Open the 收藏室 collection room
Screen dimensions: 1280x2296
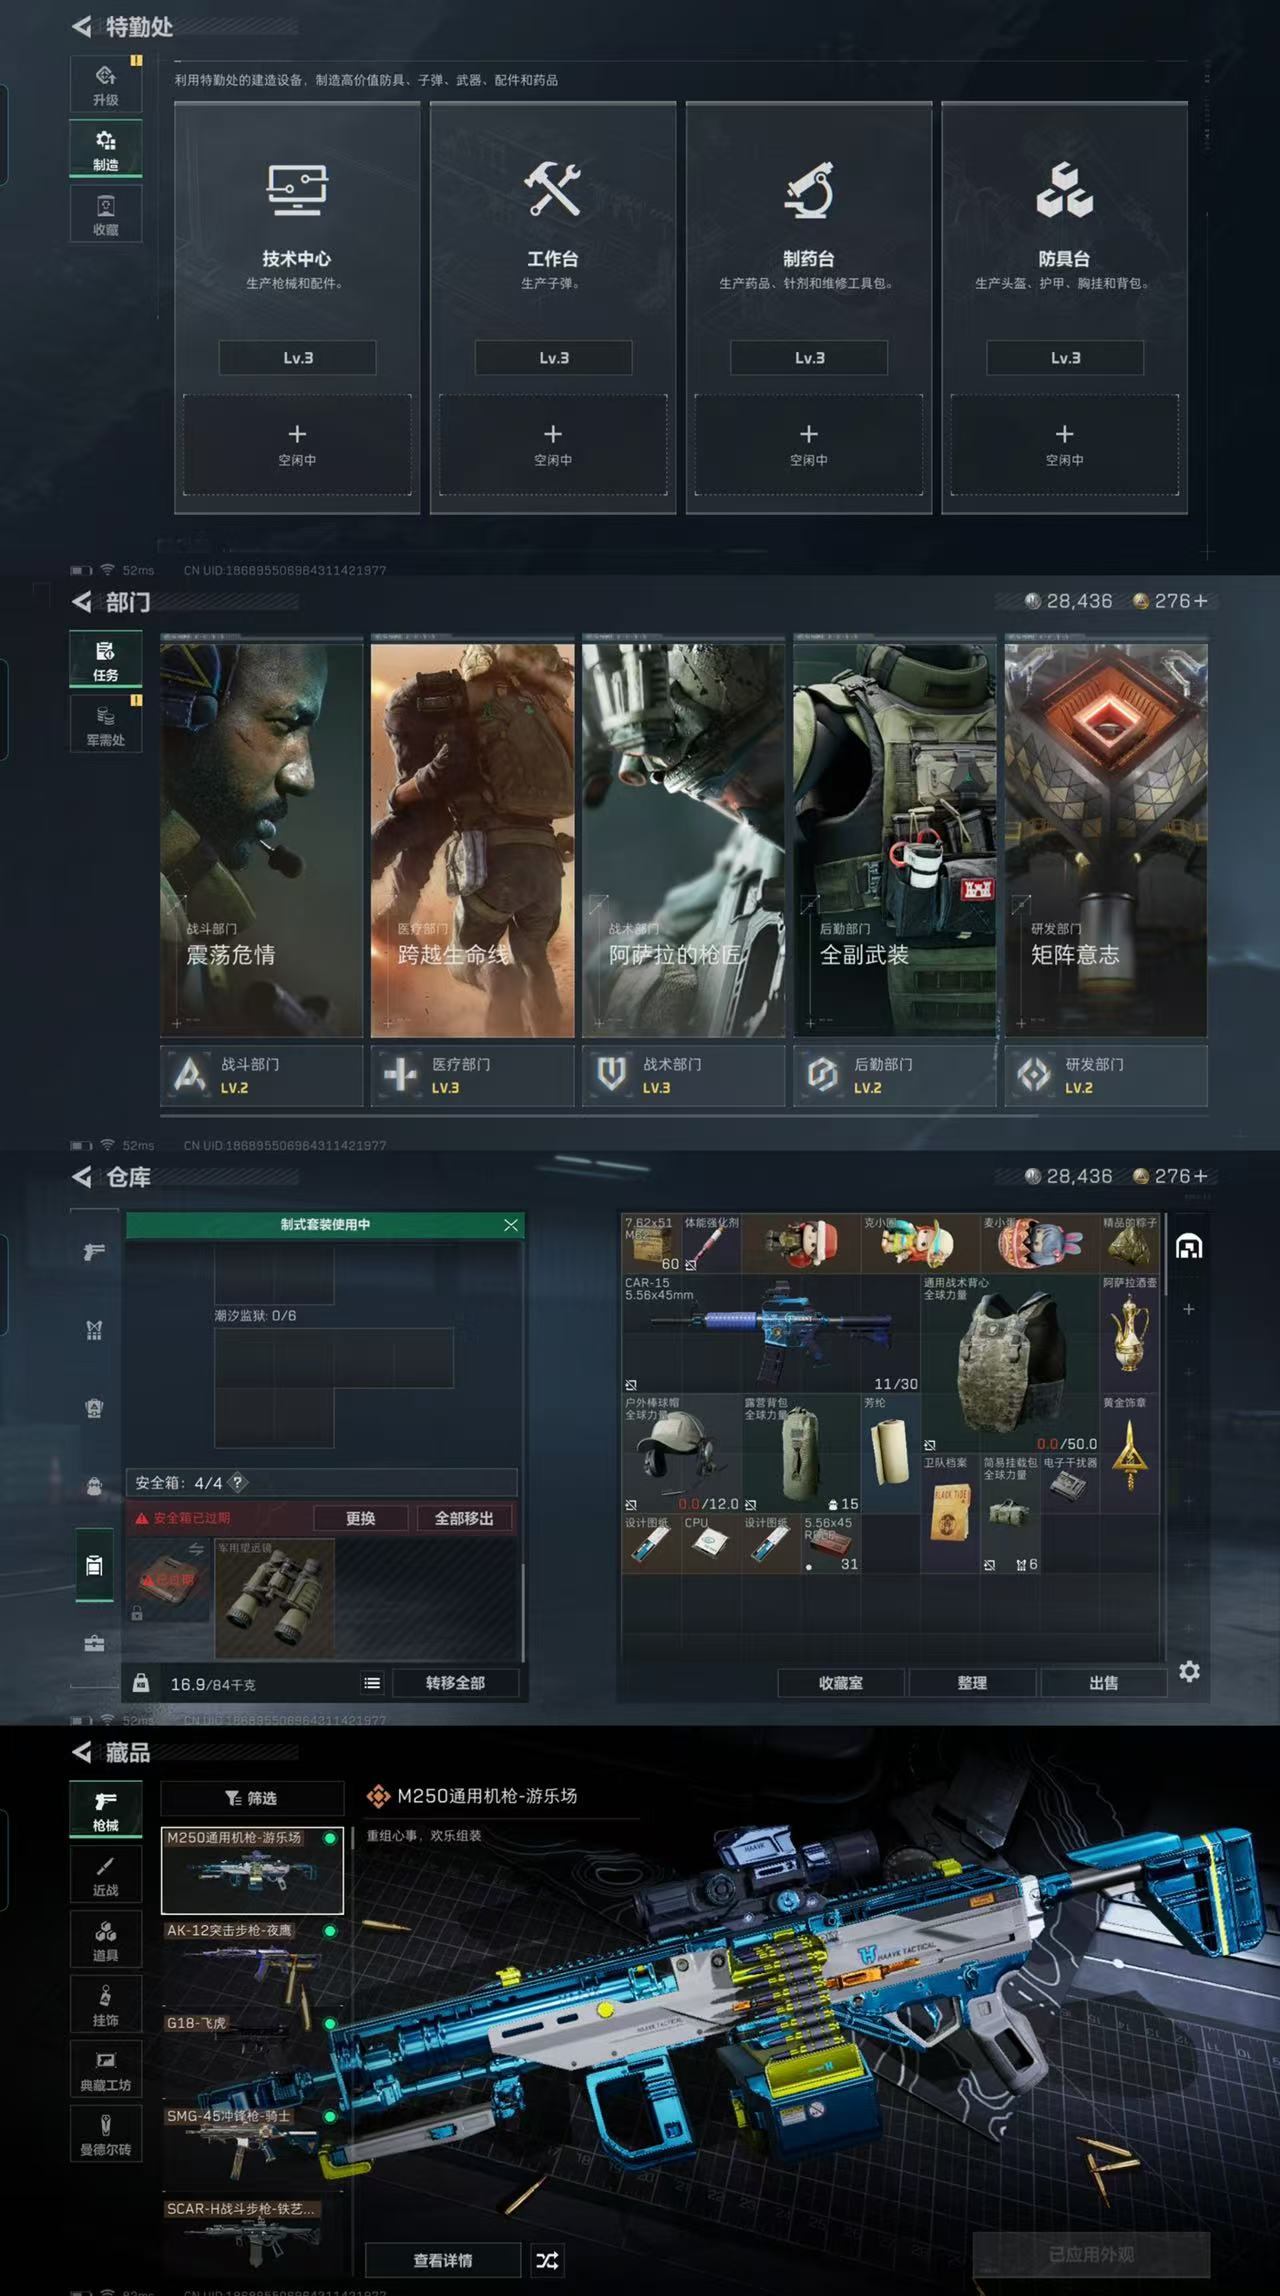pos(841,1683)
